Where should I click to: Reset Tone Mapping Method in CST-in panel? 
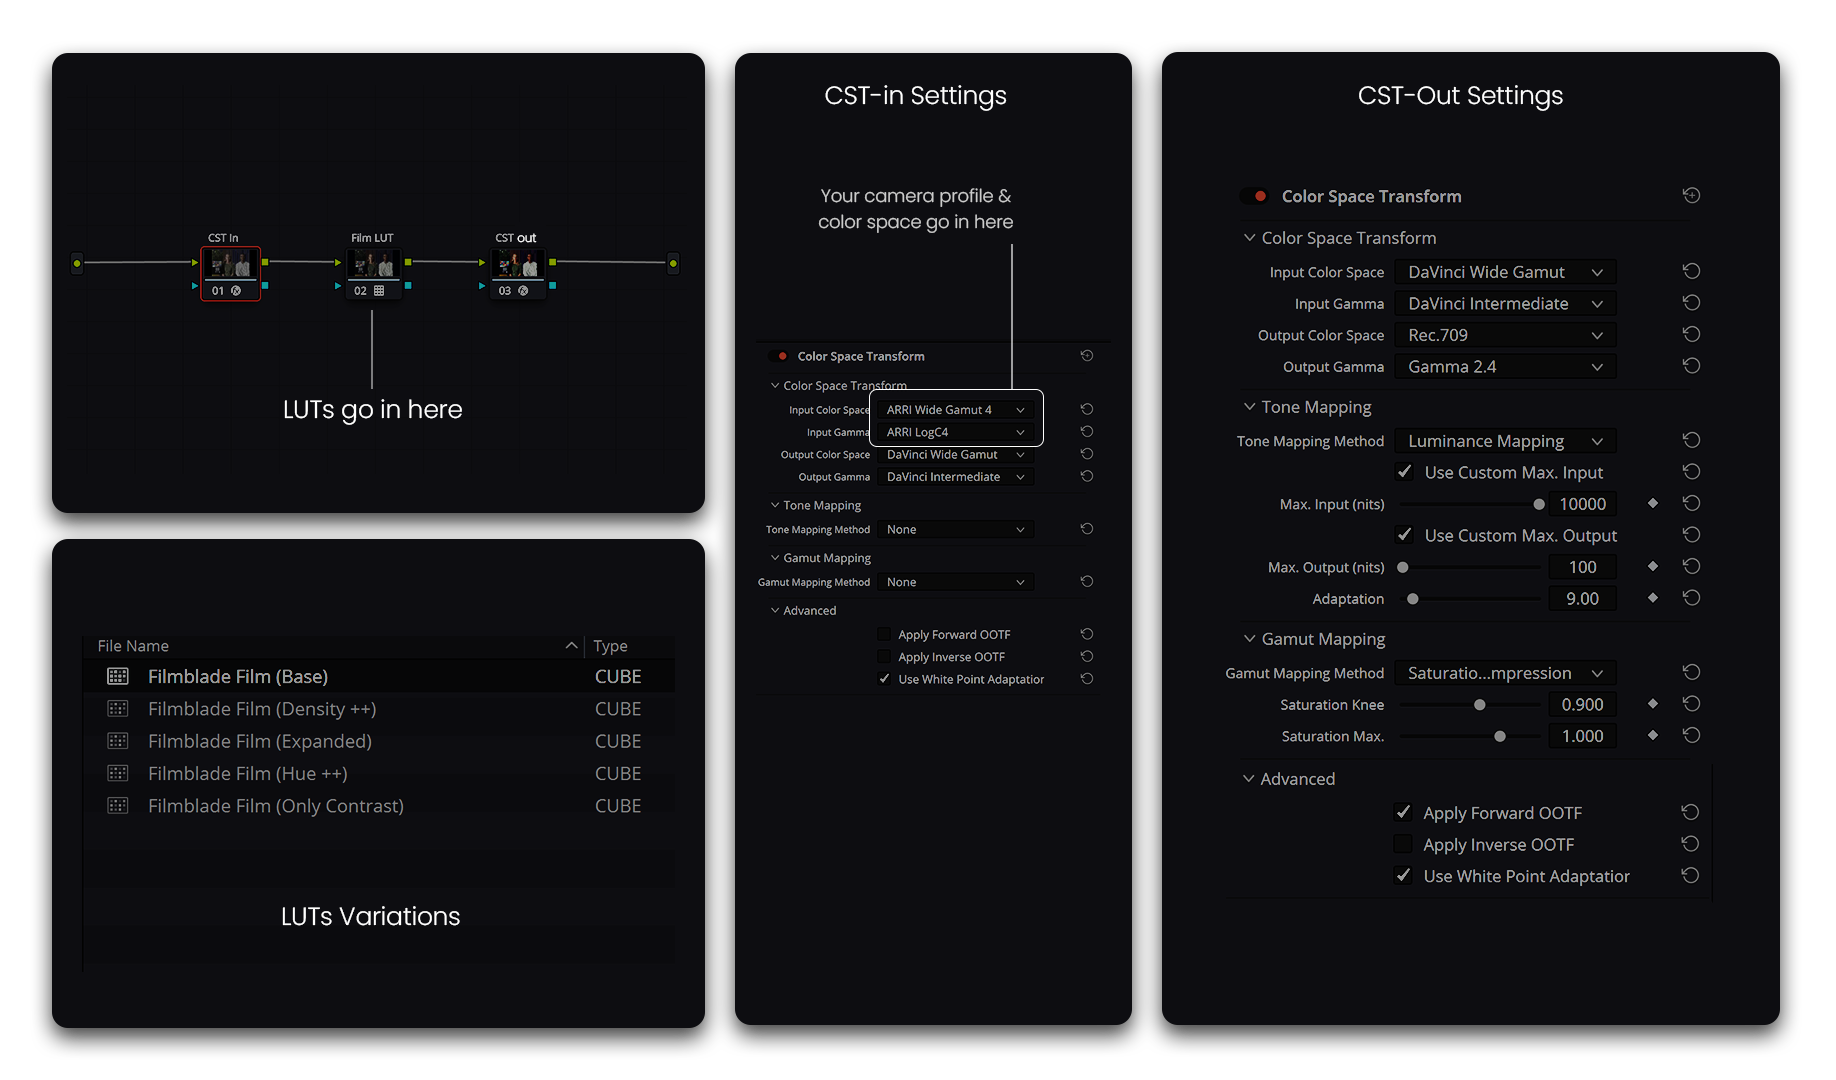coord(1087,529)
